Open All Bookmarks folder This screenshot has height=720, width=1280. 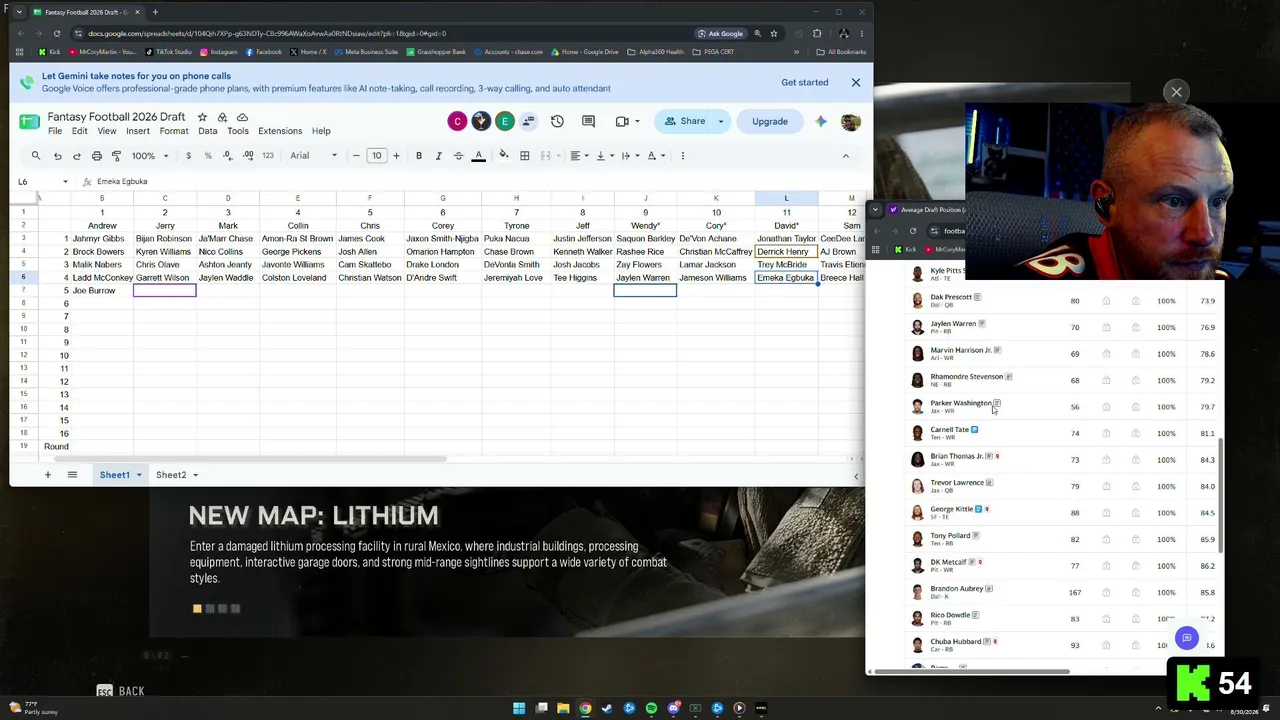840,52
